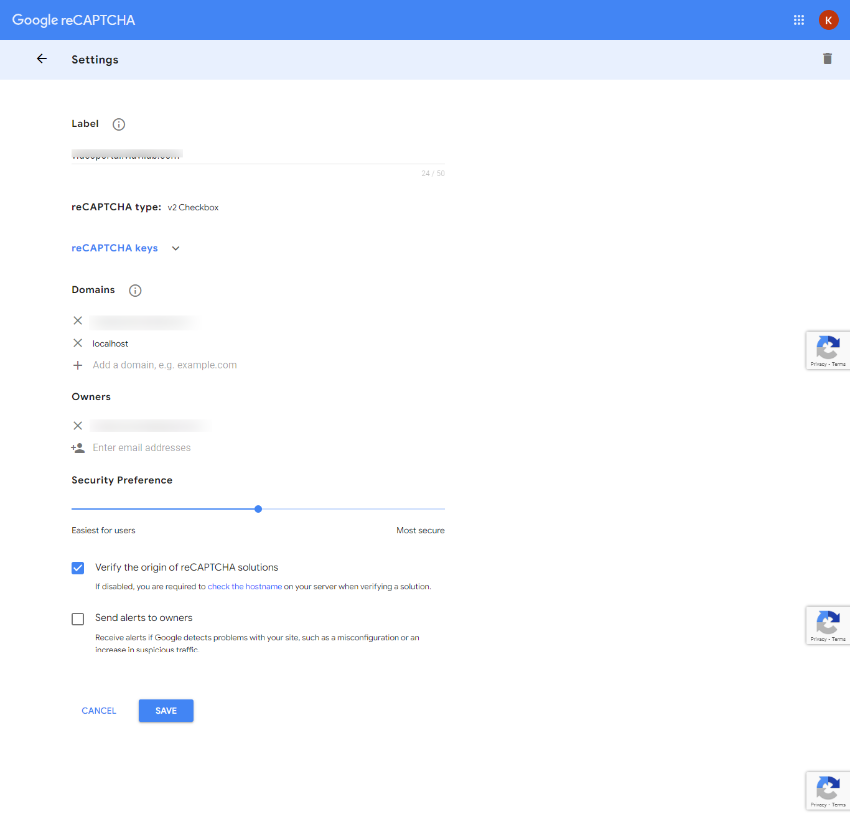
Task: Remove the localhost domain
Action: [78, 343]
